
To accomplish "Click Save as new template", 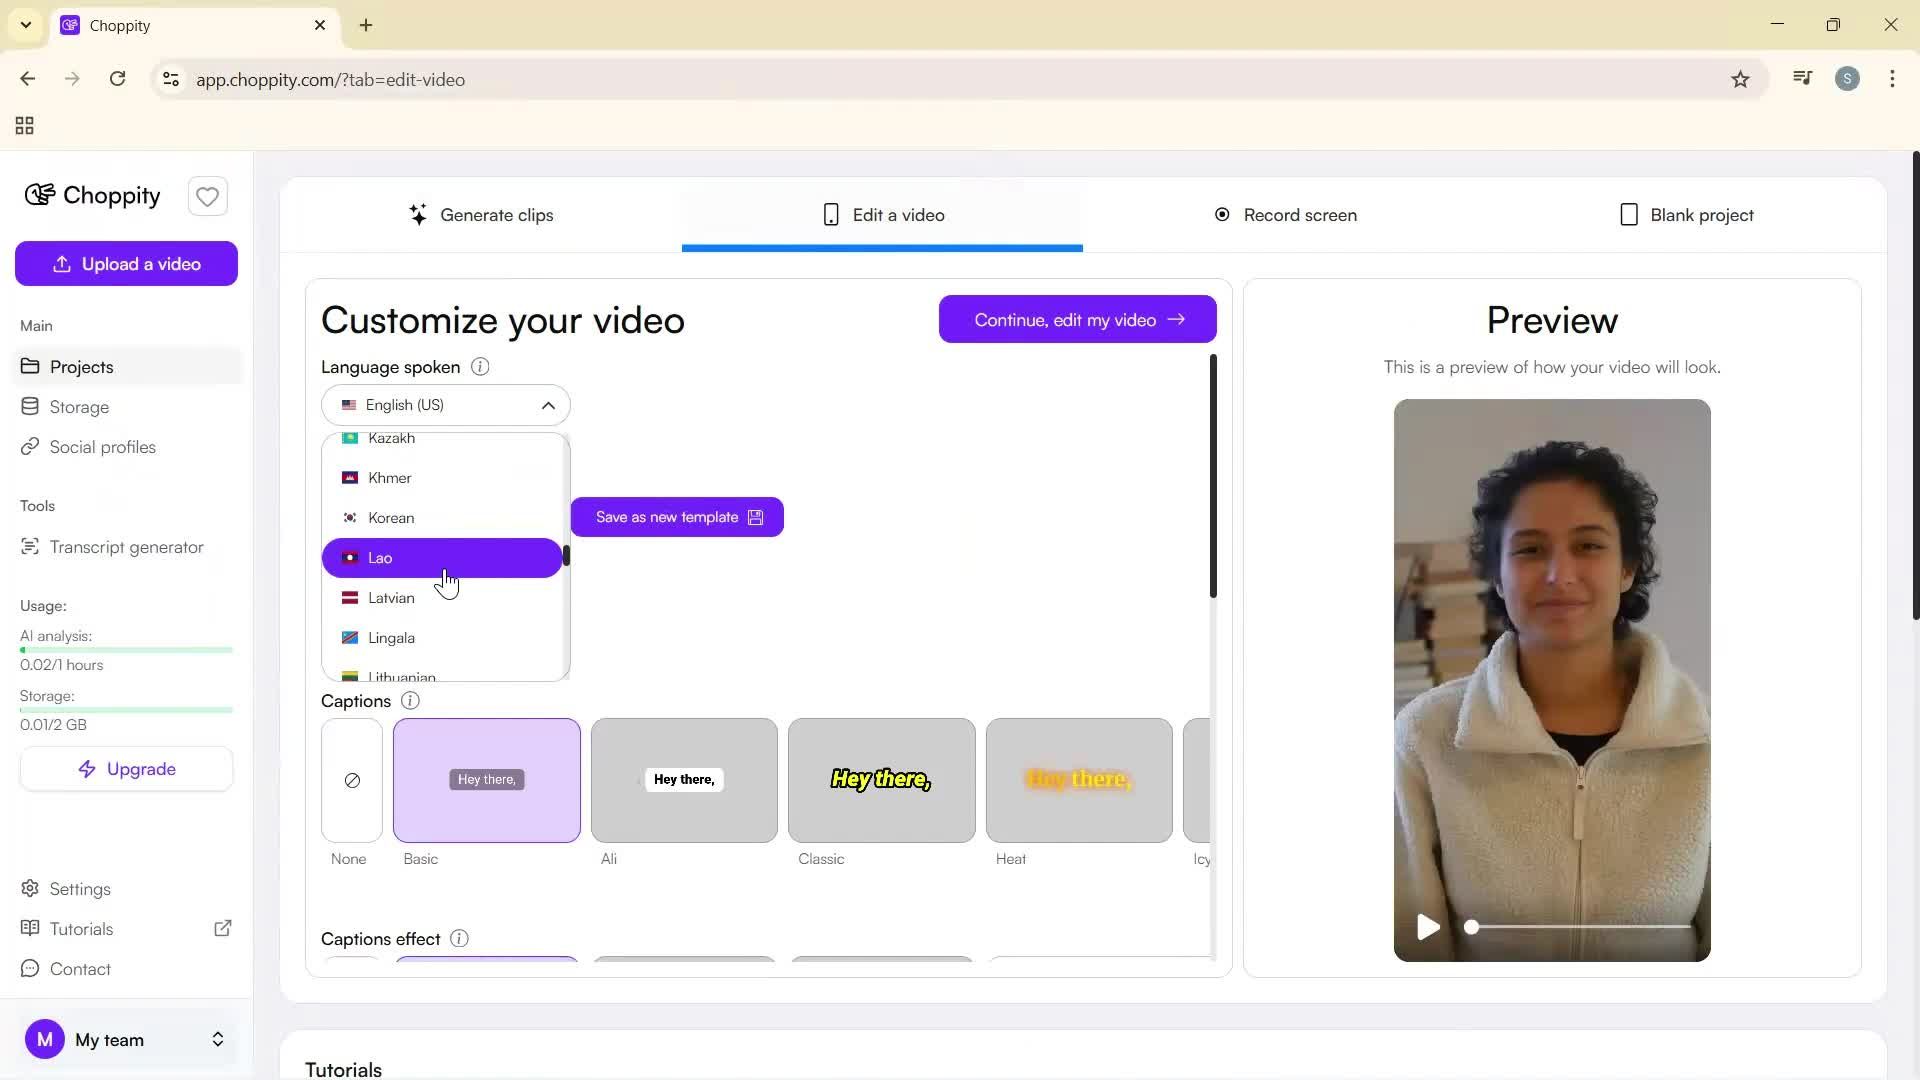I will click(677, 517).
